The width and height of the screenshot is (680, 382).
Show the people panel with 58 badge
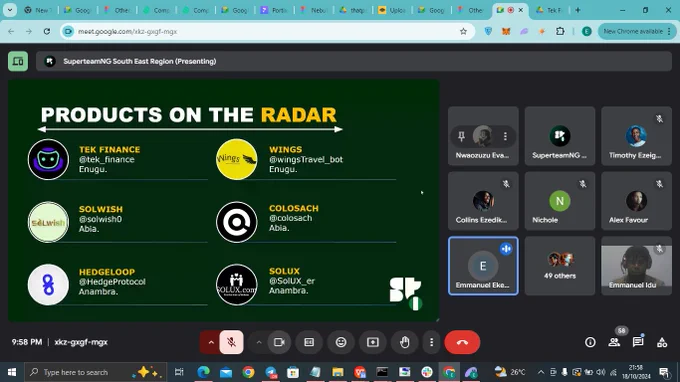click(614, 342)
